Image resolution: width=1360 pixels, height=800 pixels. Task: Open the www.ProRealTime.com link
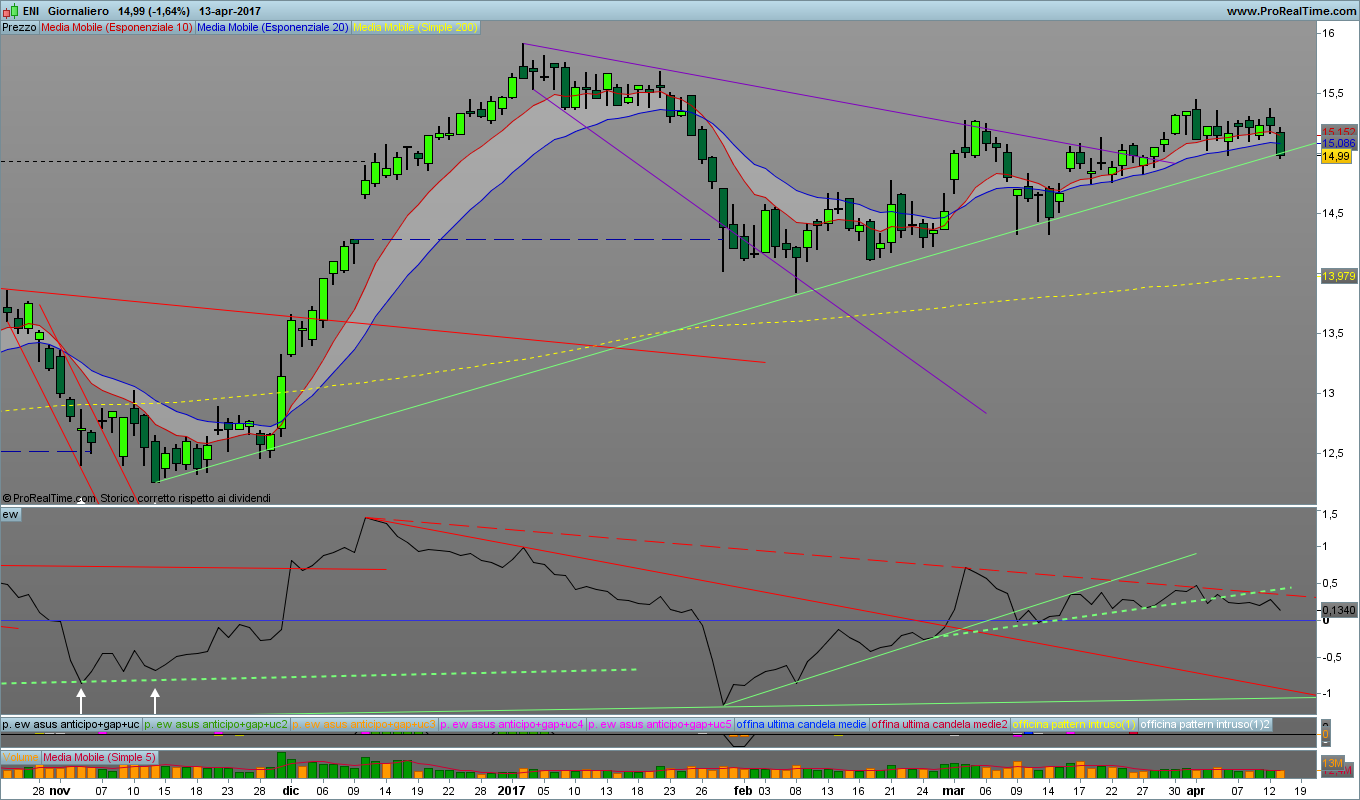1290,11
